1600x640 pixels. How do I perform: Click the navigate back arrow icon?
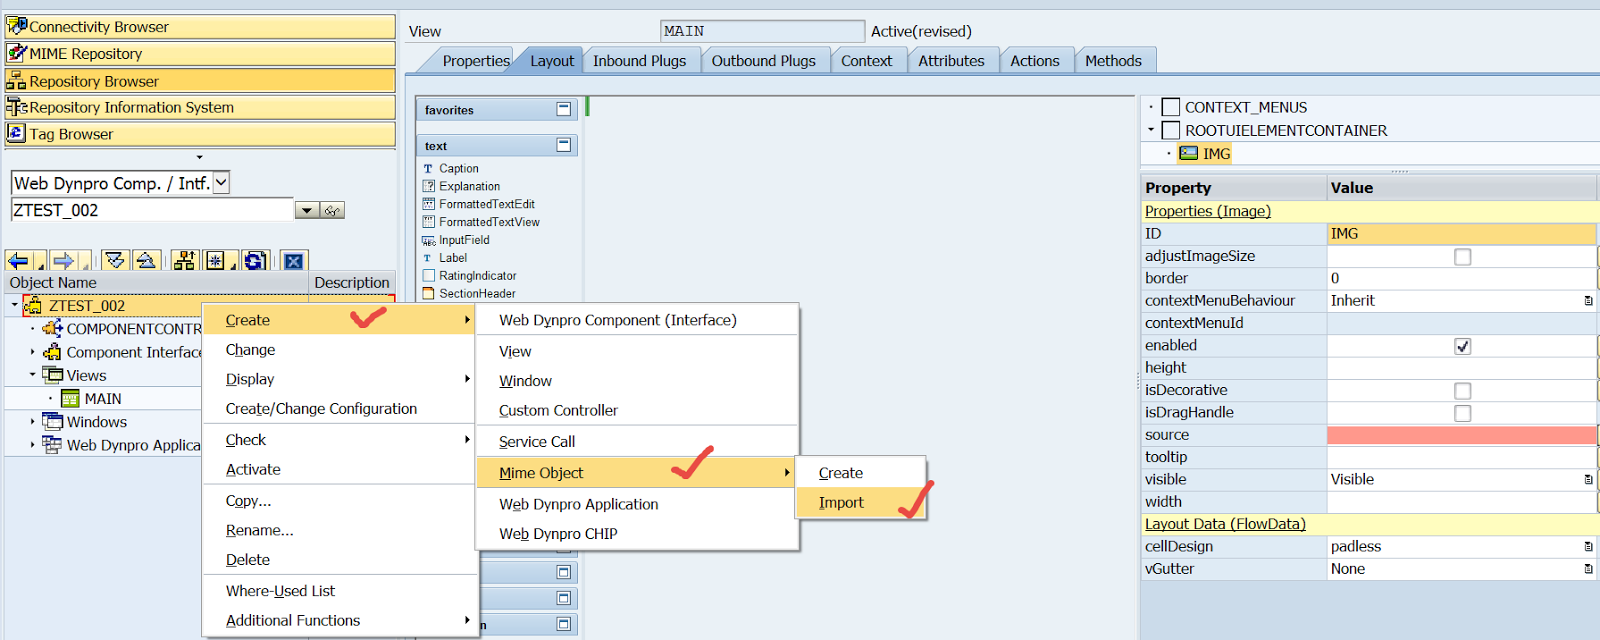18,261
